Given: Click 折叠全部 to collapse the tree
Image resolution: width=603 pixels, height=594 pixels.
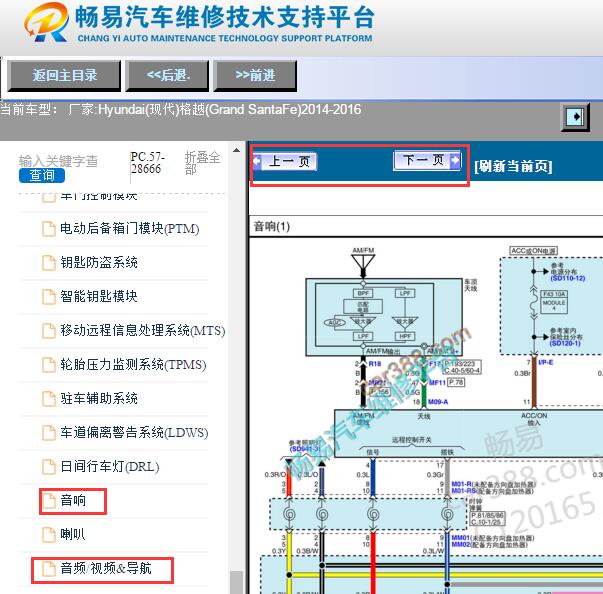Looking at the screenshot, I should pyautogui.click(x=203, y=163).
